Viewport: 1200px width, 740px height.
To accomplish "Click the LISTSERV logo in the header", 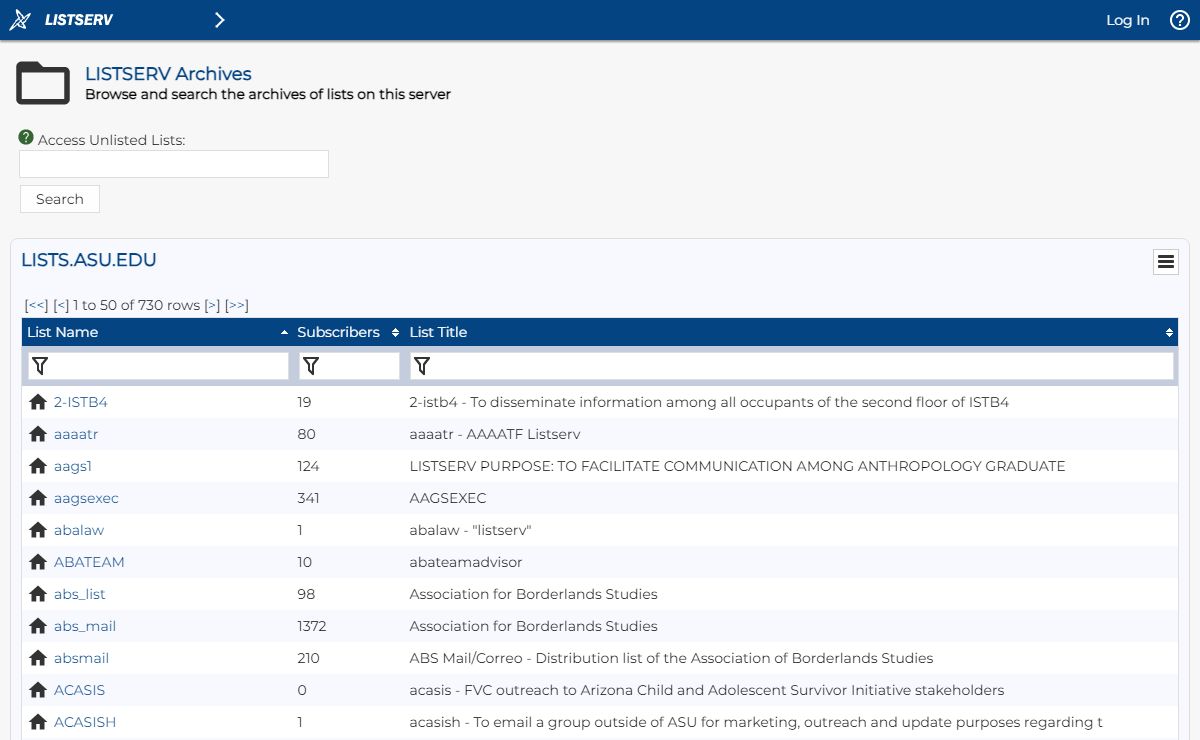I will point(61,20).
